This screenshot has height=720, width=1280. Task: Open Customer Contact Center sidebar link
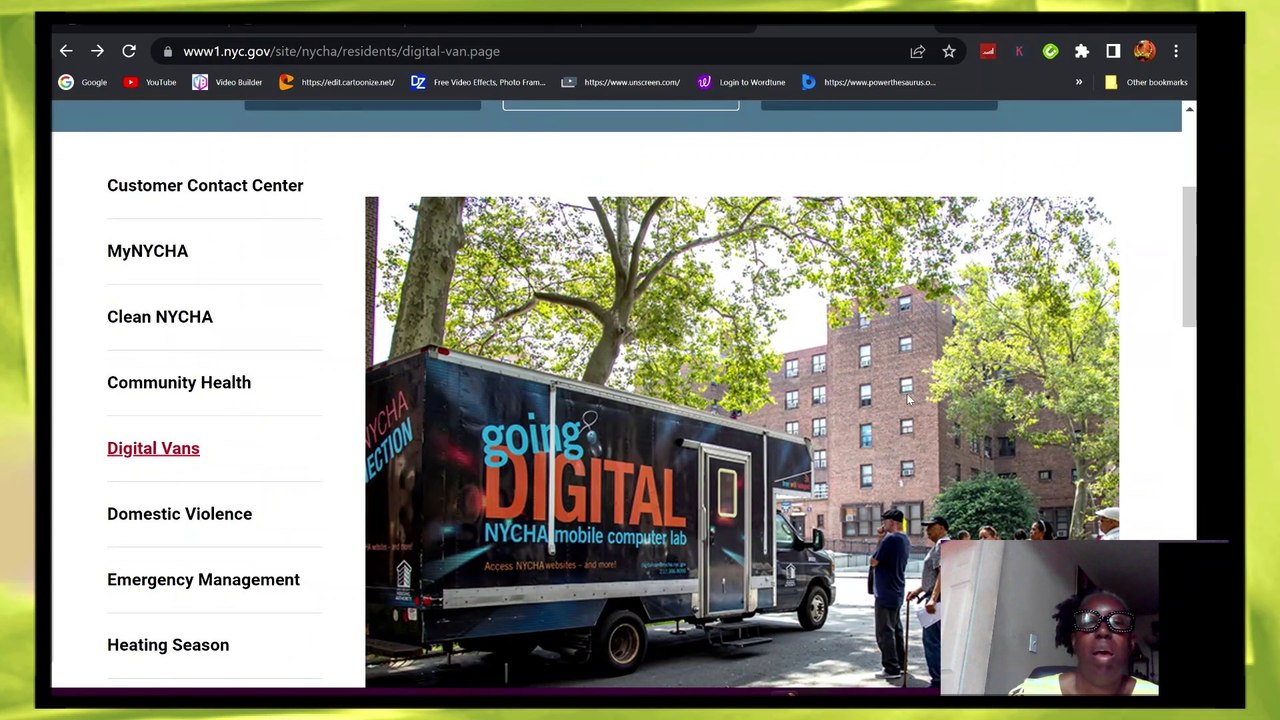(x=205, y=185)
